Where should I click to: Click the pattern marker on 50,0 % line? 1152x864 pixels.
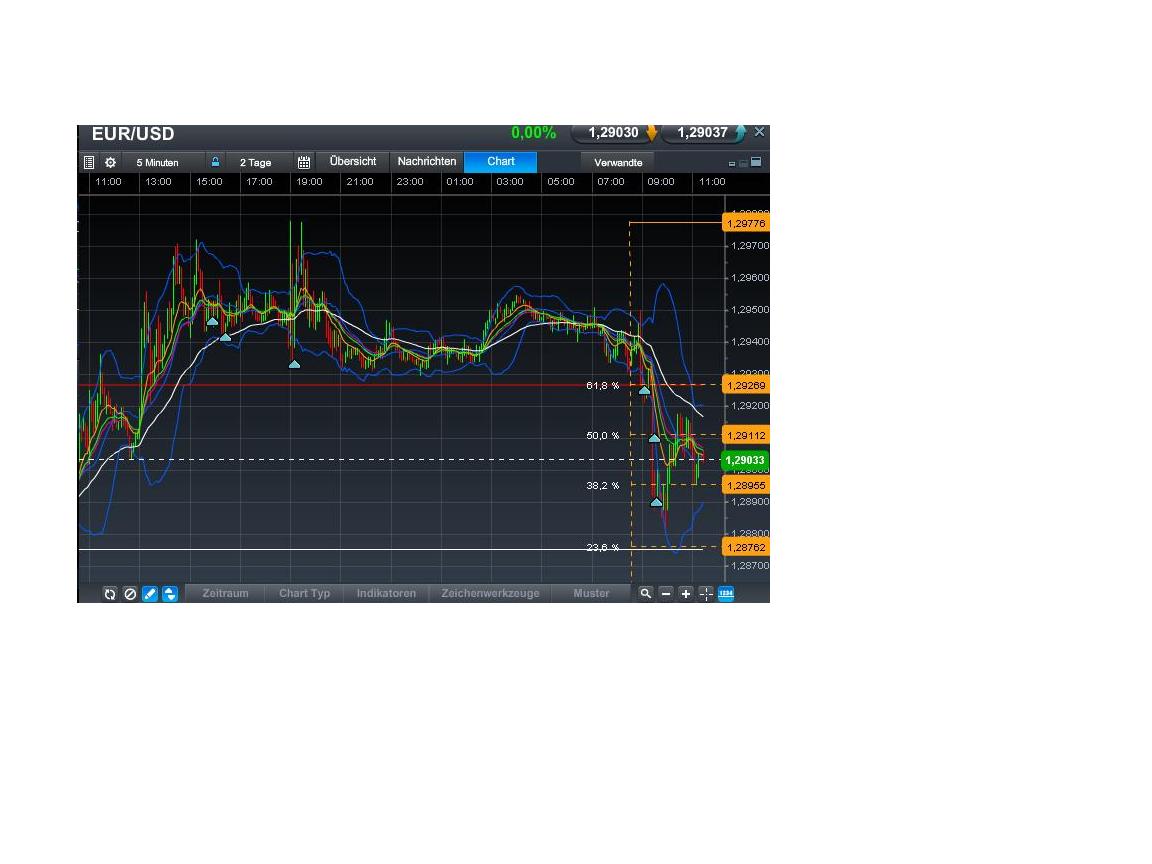pyautogui.click(x=654, y=438)
